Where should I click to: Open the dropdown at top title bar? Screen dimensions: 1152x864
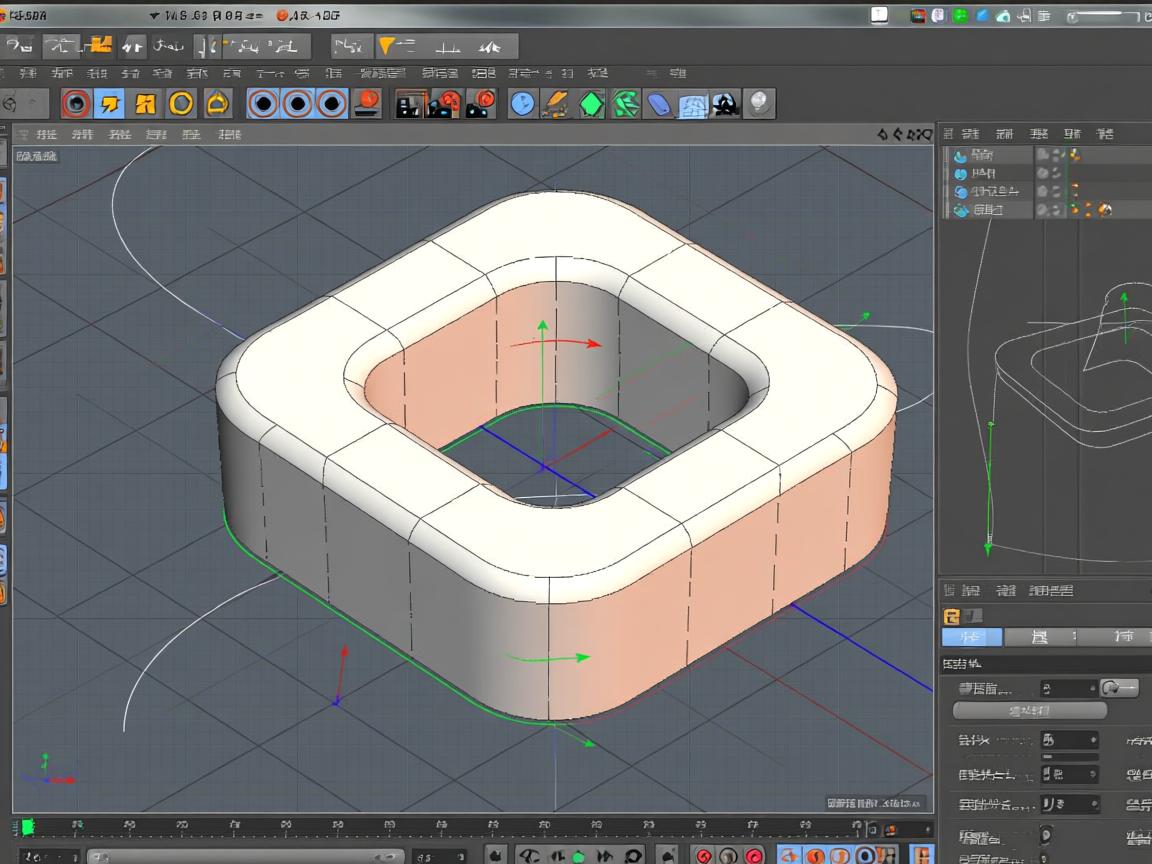pos(155,15)
